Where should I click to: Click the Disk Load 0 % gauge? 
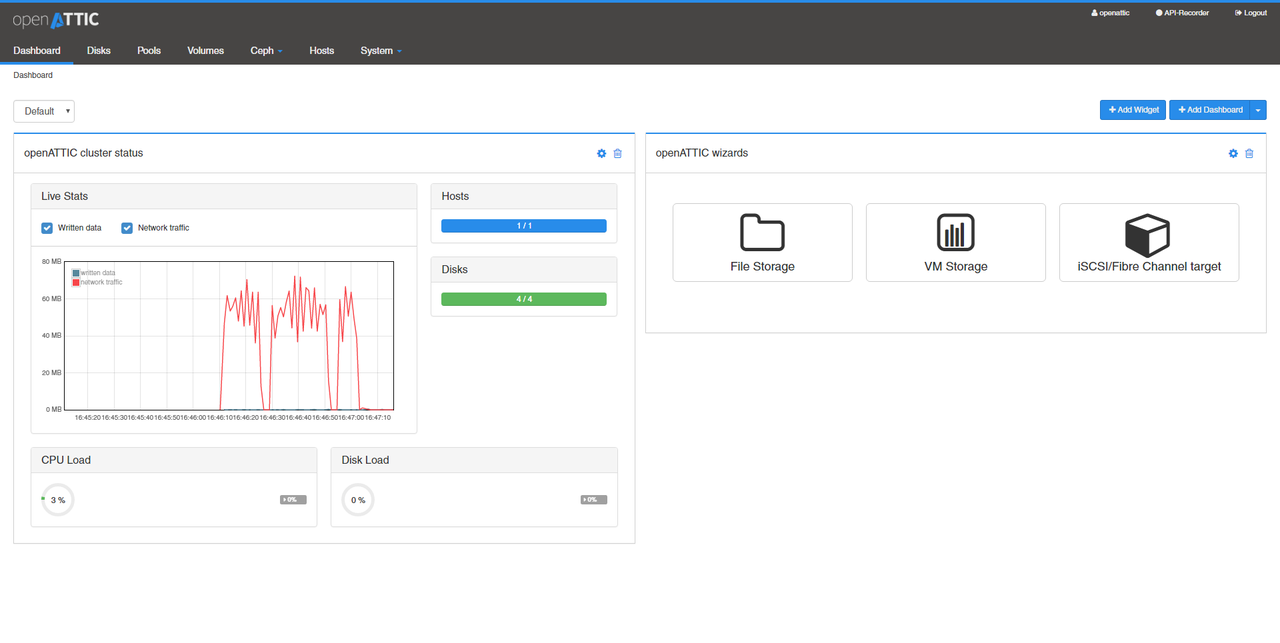point(358,500)
